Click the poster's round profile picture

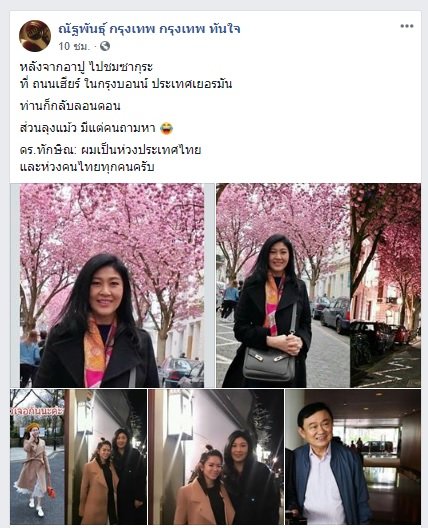click(x=35, y=36)
